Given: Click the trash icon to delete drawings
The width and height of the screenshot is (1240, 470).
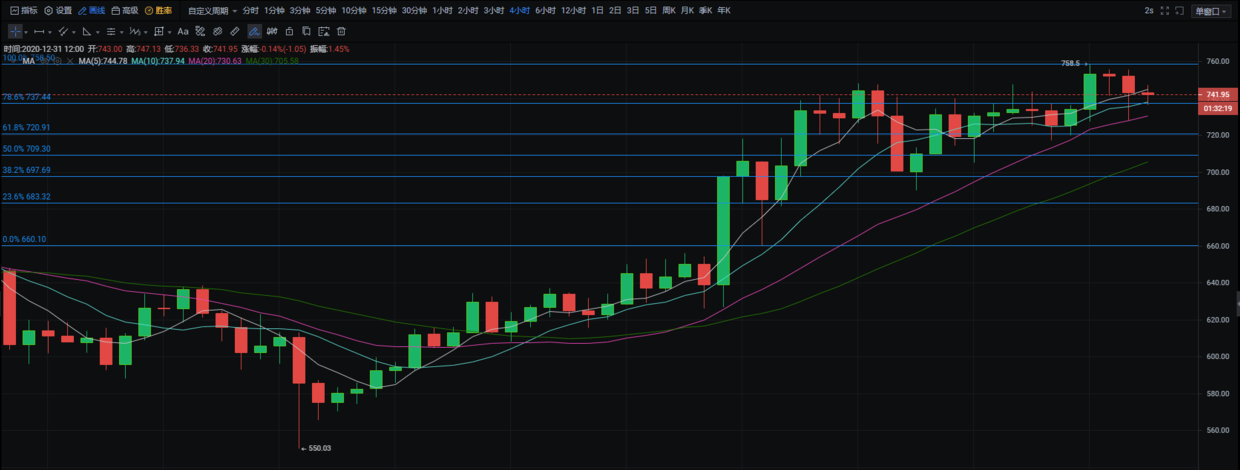Looking at the screenshot, I should tap(340, 31).
